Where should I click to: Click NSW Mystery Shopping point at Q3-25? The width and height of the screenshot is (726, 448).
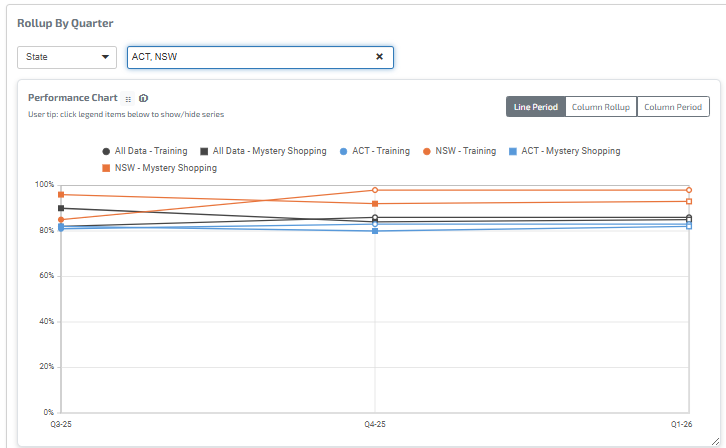(x=61, y=195)
